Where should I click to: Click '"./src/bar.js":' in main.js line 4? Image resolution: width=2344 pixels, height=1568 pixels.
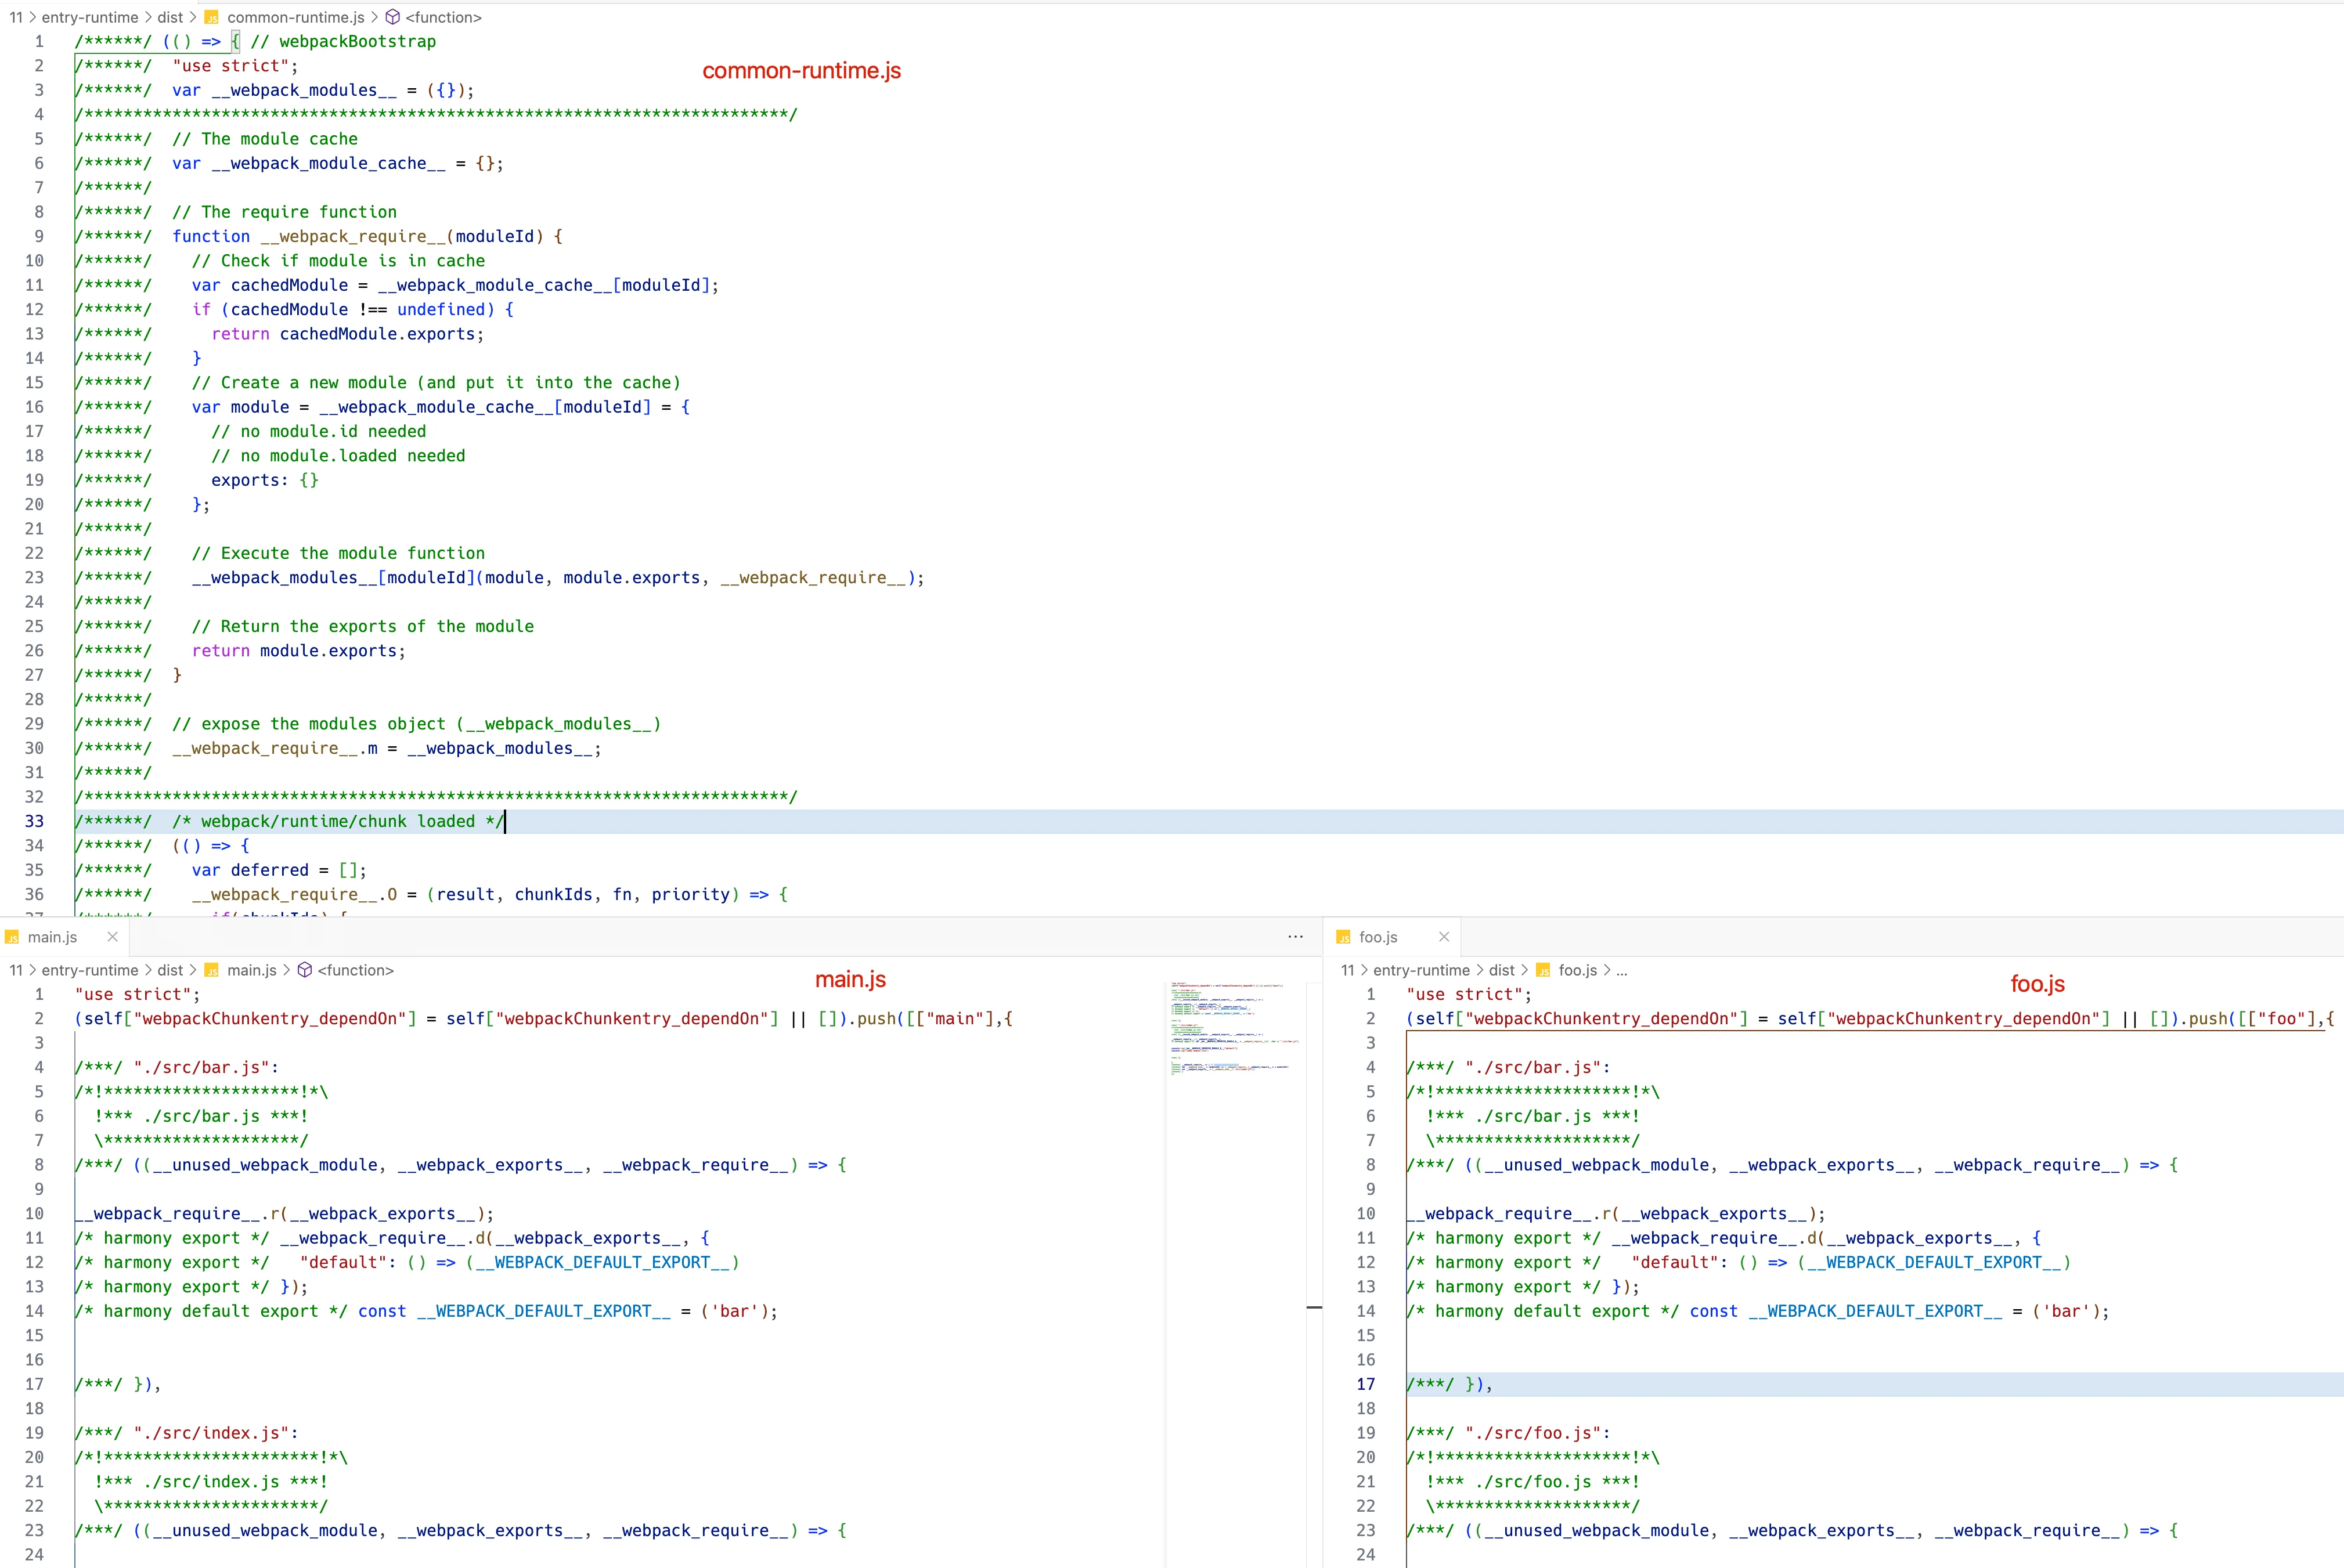(x=206, y=1068)
